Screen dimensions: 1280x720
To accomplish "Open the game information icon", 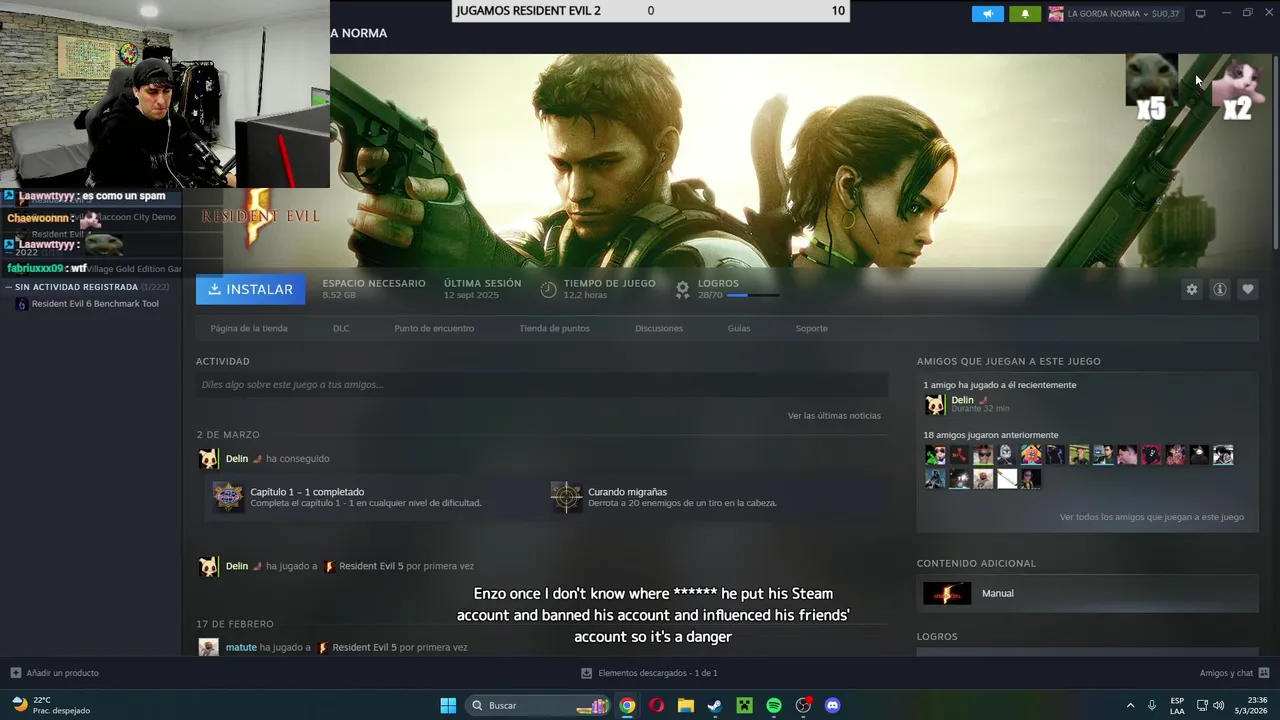I will pyautogui.click(x=1220, y=289).
